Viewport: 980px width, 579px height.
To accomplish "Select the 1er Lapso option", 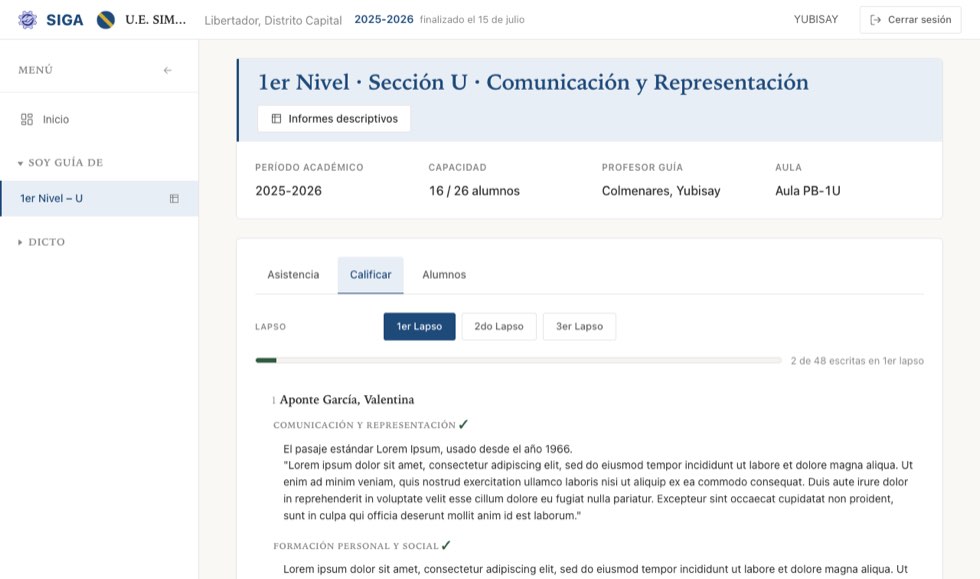I will point(419,326).
